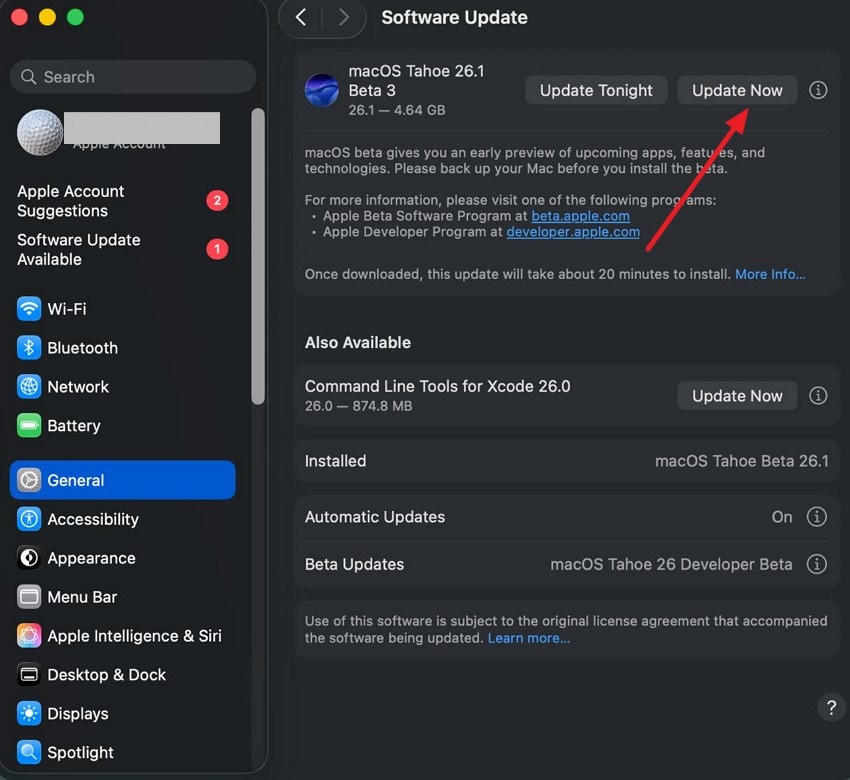Click the Wi-Fi icon in sidebar
The height and width of the screenshot is (780, 850).
click(x=29, y=309)
